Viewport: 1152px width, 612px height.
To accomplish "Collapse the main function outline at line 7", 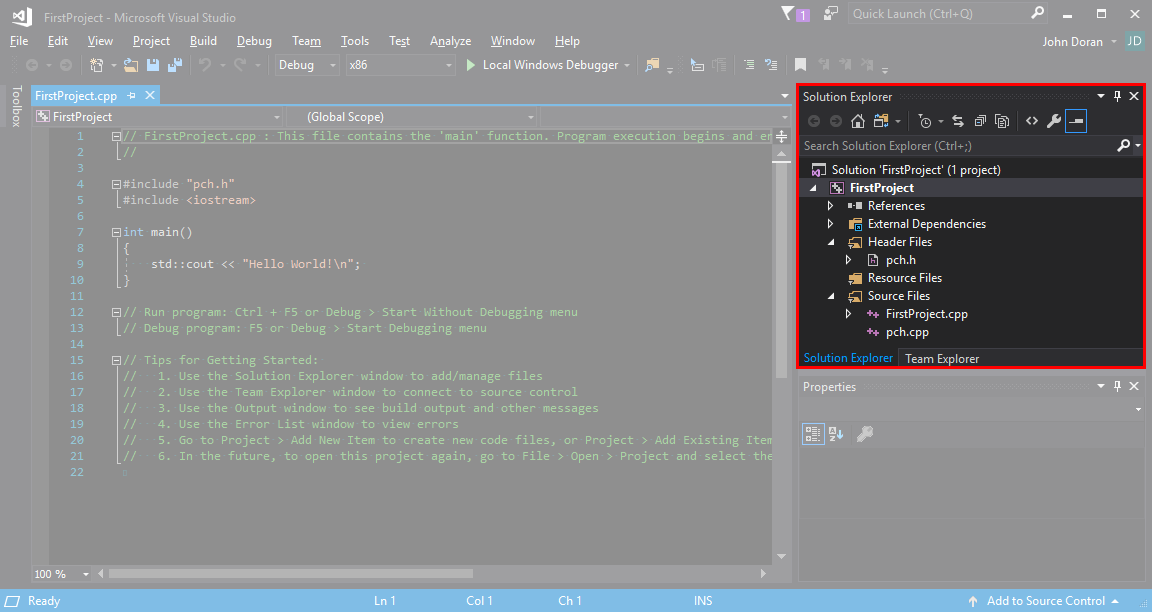I will pos(116,232).
